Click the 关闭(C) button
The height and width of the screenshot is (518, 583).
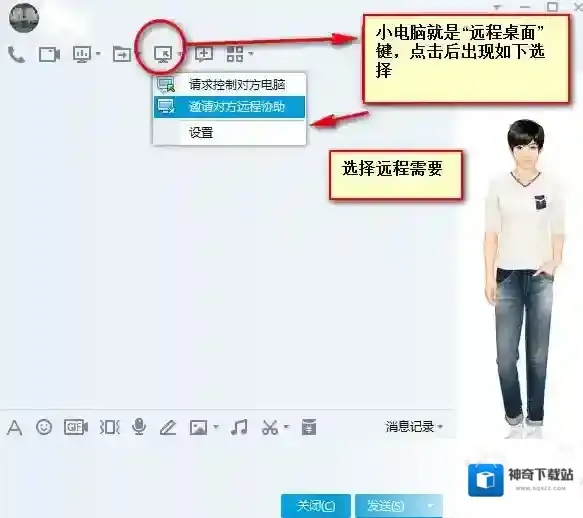coord(316,506)
